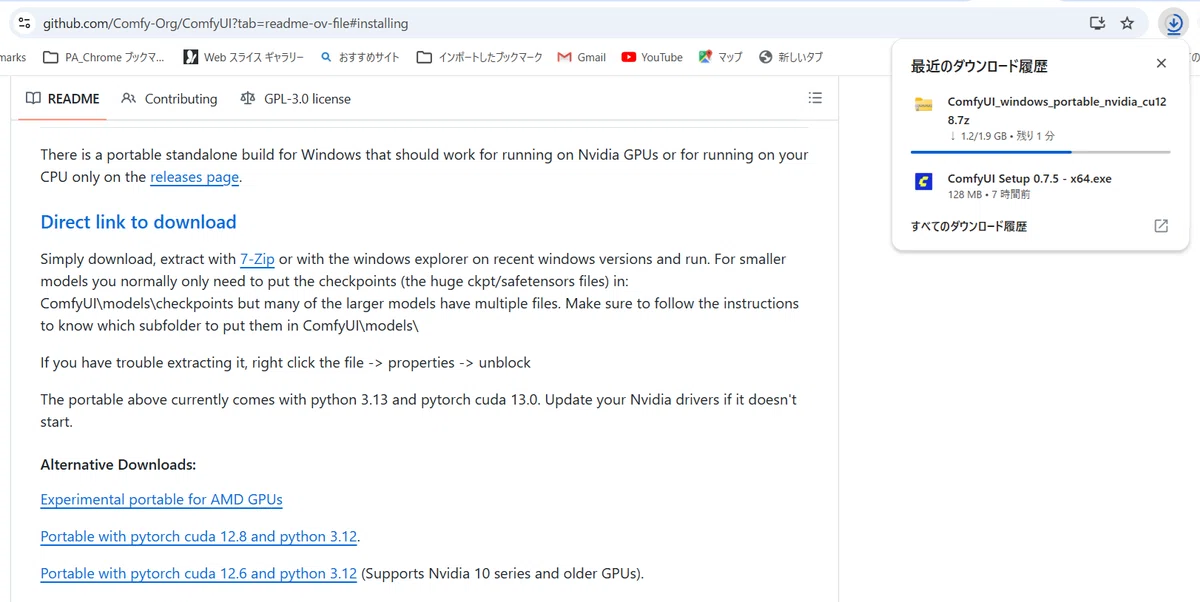This screenshot has width=1200, height=602.
Task: Open the site information icon in address bar
Action: click(x=25, y=22)
